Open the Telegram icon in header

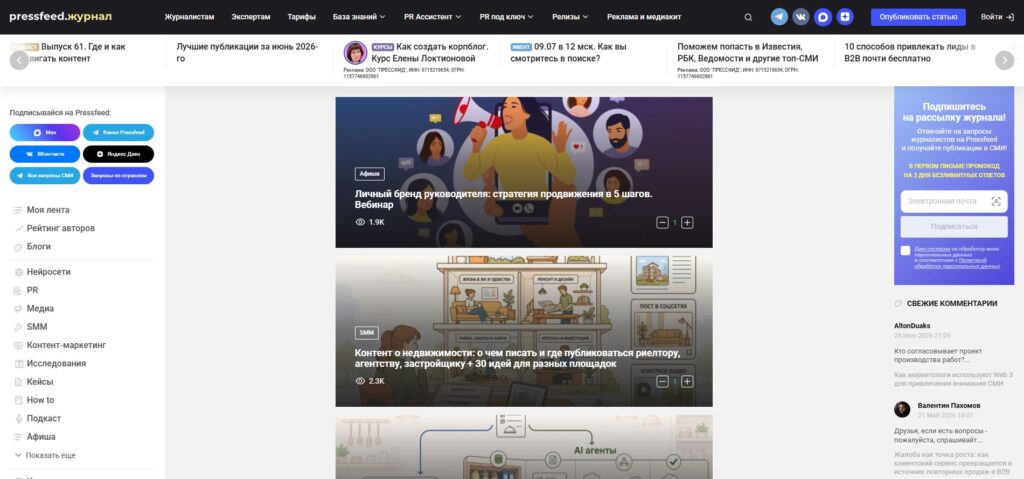pyautogui.click(x=779, y=17)
